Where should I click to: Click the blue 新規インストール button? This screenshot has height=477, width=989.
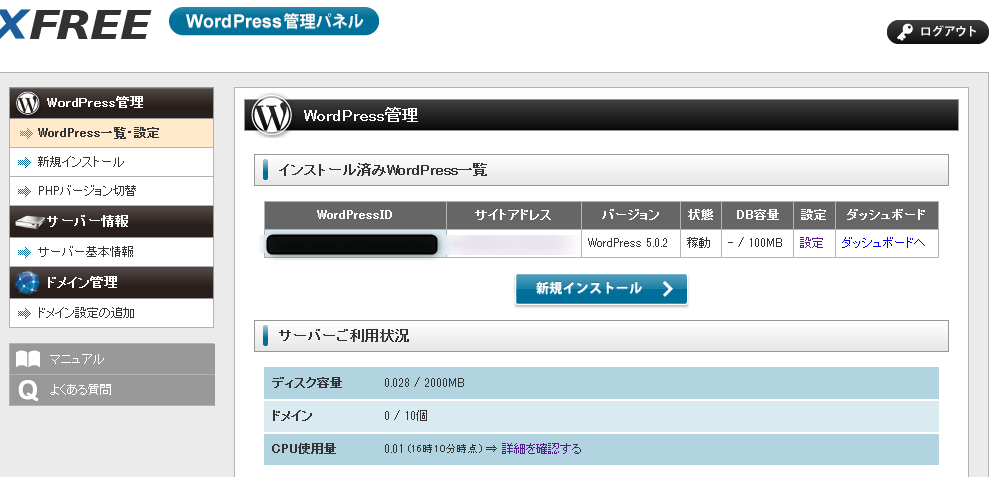pos(601,289)
